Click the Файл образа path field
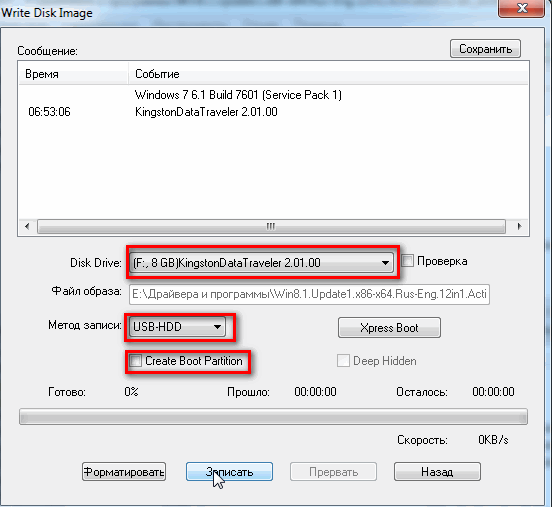Viewport: 552px width, 507px height. point(309,294)
